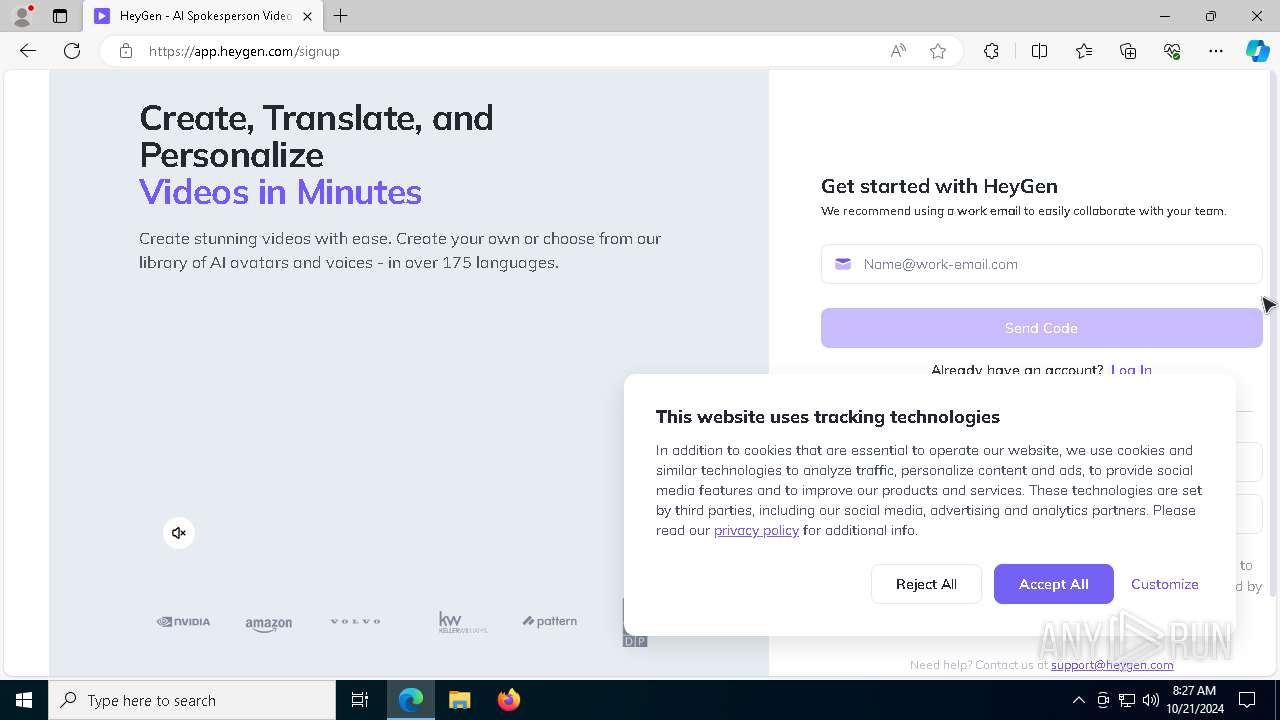Screen dimensions: 1280x720
Task: Click the pattern logo
Action: (549, 621)
